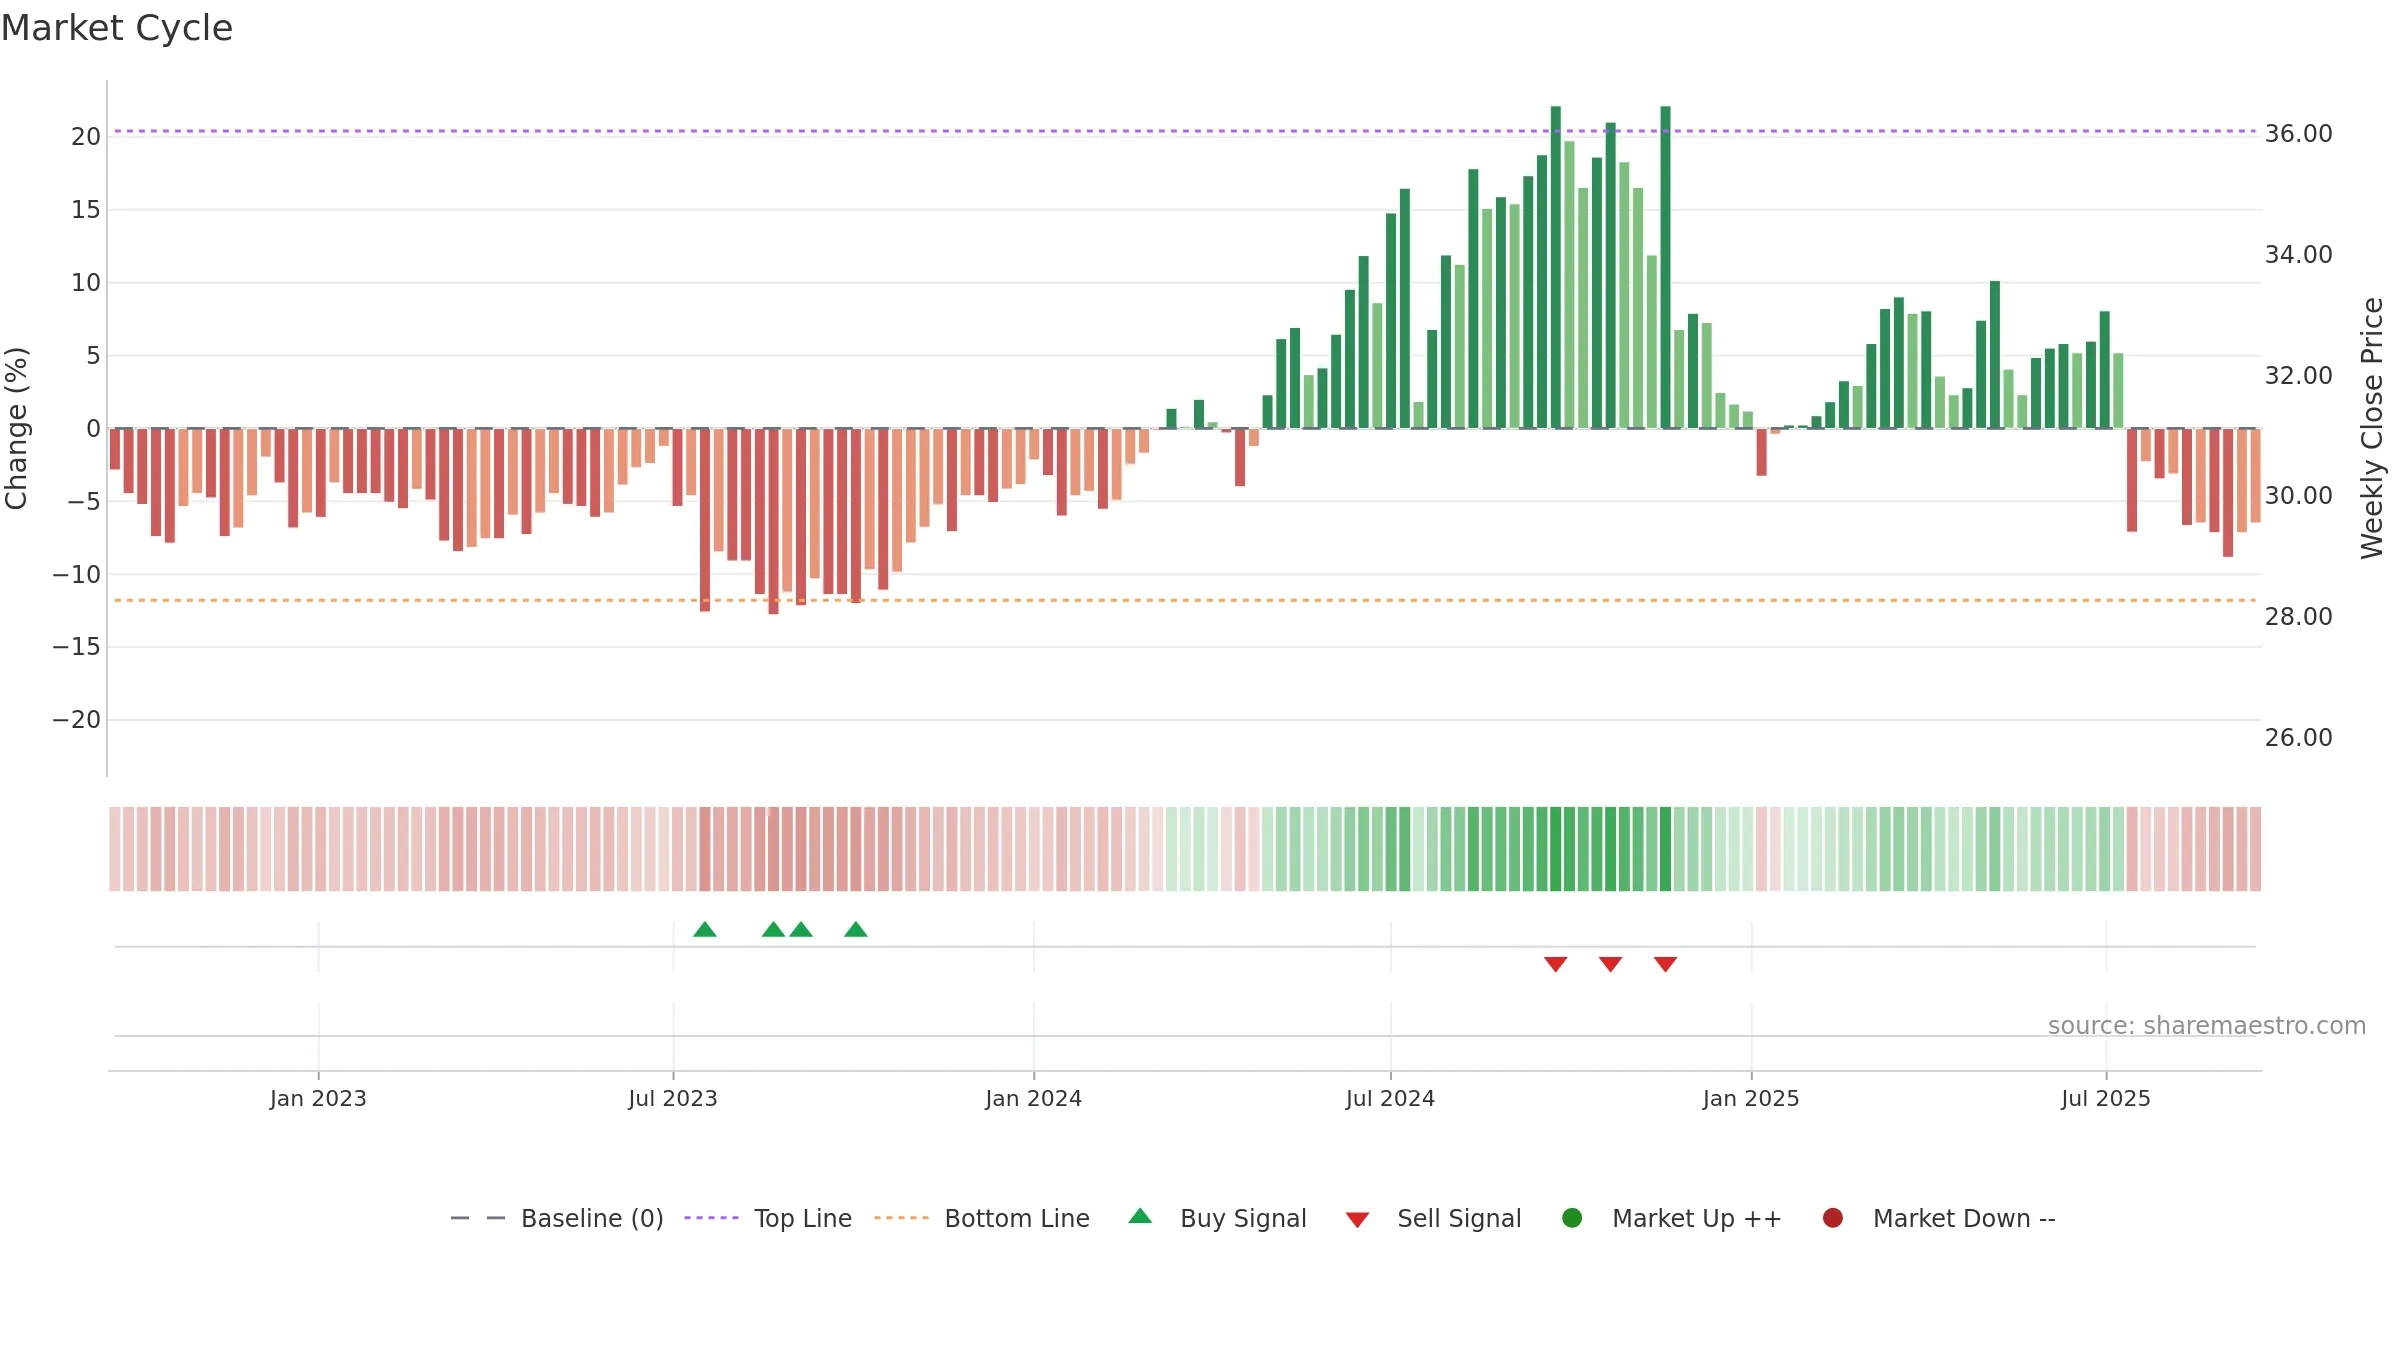Click the gray dashed Baseline legend sample

coord(478,1218)
